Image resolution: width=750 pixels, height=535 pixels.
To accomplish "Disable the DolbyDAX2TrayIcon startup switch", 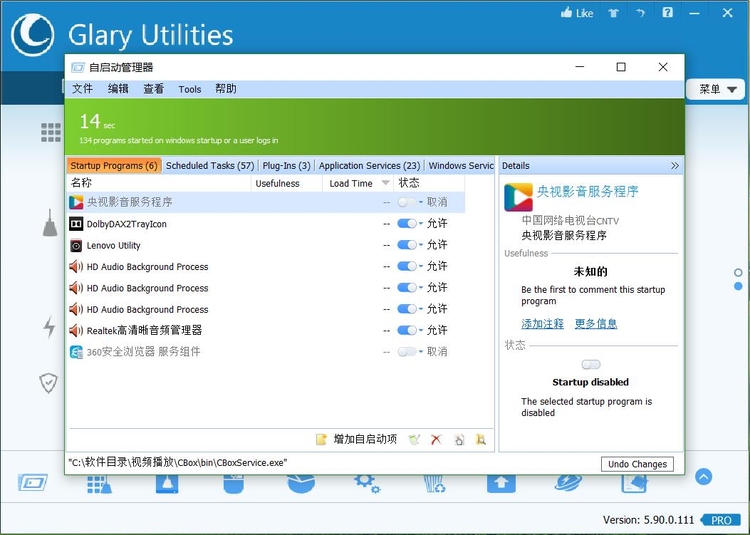I will click(407, 223).
